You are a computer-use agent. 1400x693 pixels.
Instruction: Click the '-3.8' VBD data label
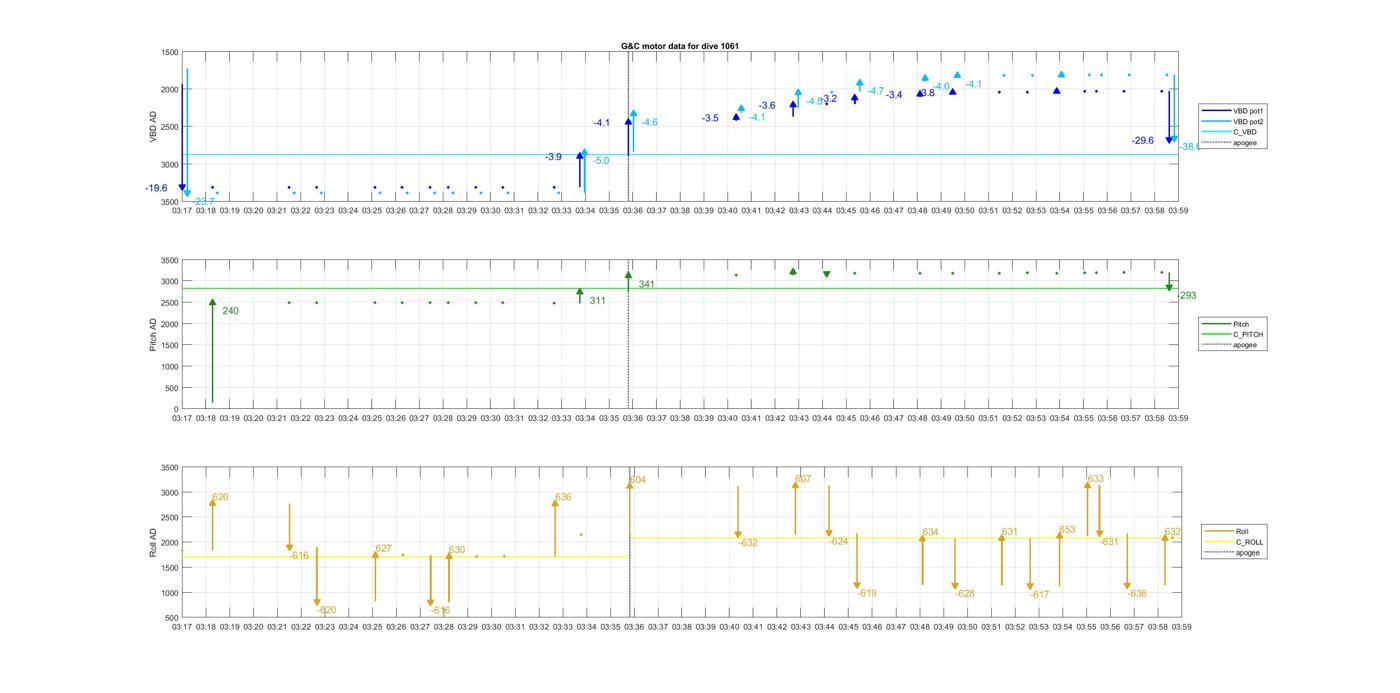click(x=927, y=93)
